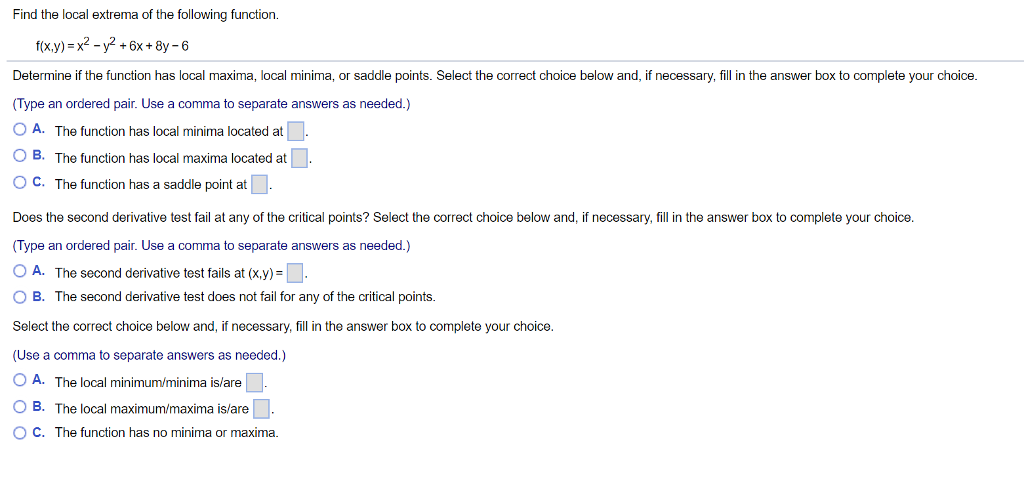
Task: Click 'The local maximum/maxima is/are' label text
Action: [152, 409]
